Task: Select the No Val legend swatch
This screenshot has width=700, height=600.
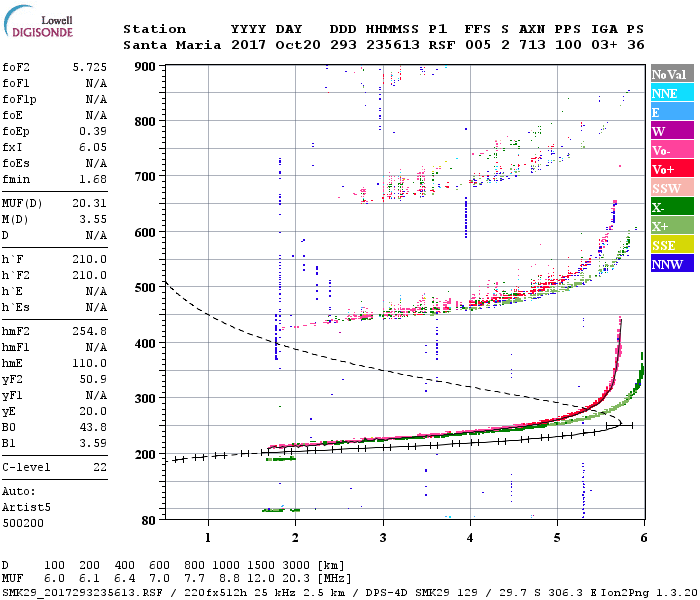Action: 672,74
